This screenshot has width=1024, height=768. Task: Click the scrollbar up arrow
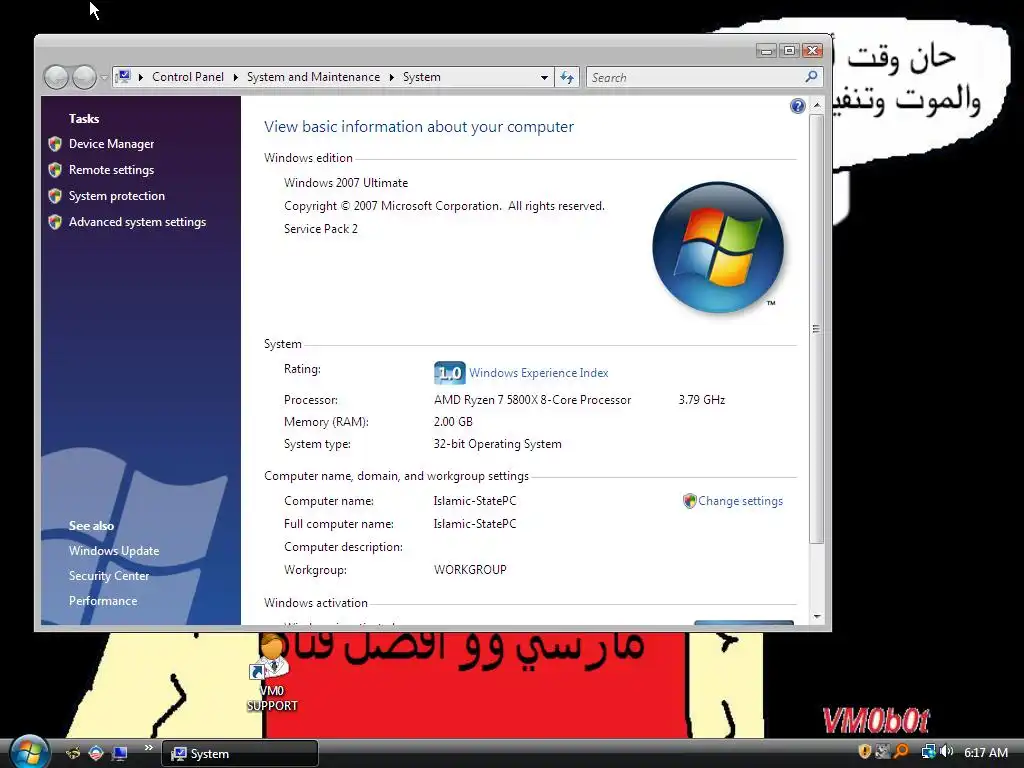point(816,105)
